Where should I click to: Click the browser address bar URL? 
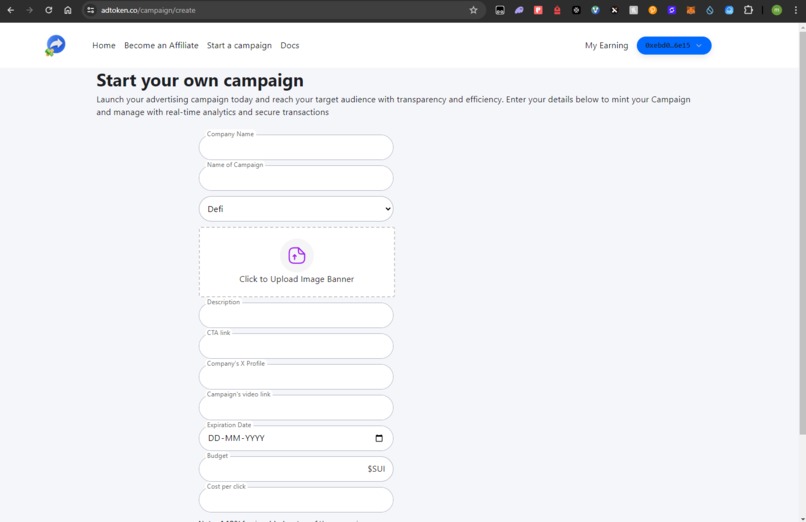coord(148,10)
